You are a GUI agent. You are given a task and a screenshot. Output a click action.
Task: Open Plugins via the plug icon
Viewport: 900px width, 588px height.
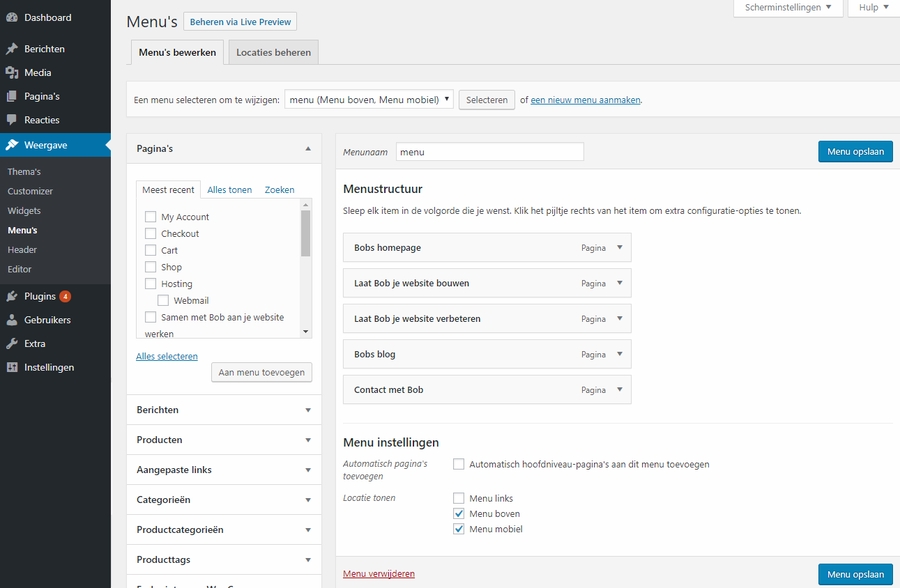click(x=12, y=297)
